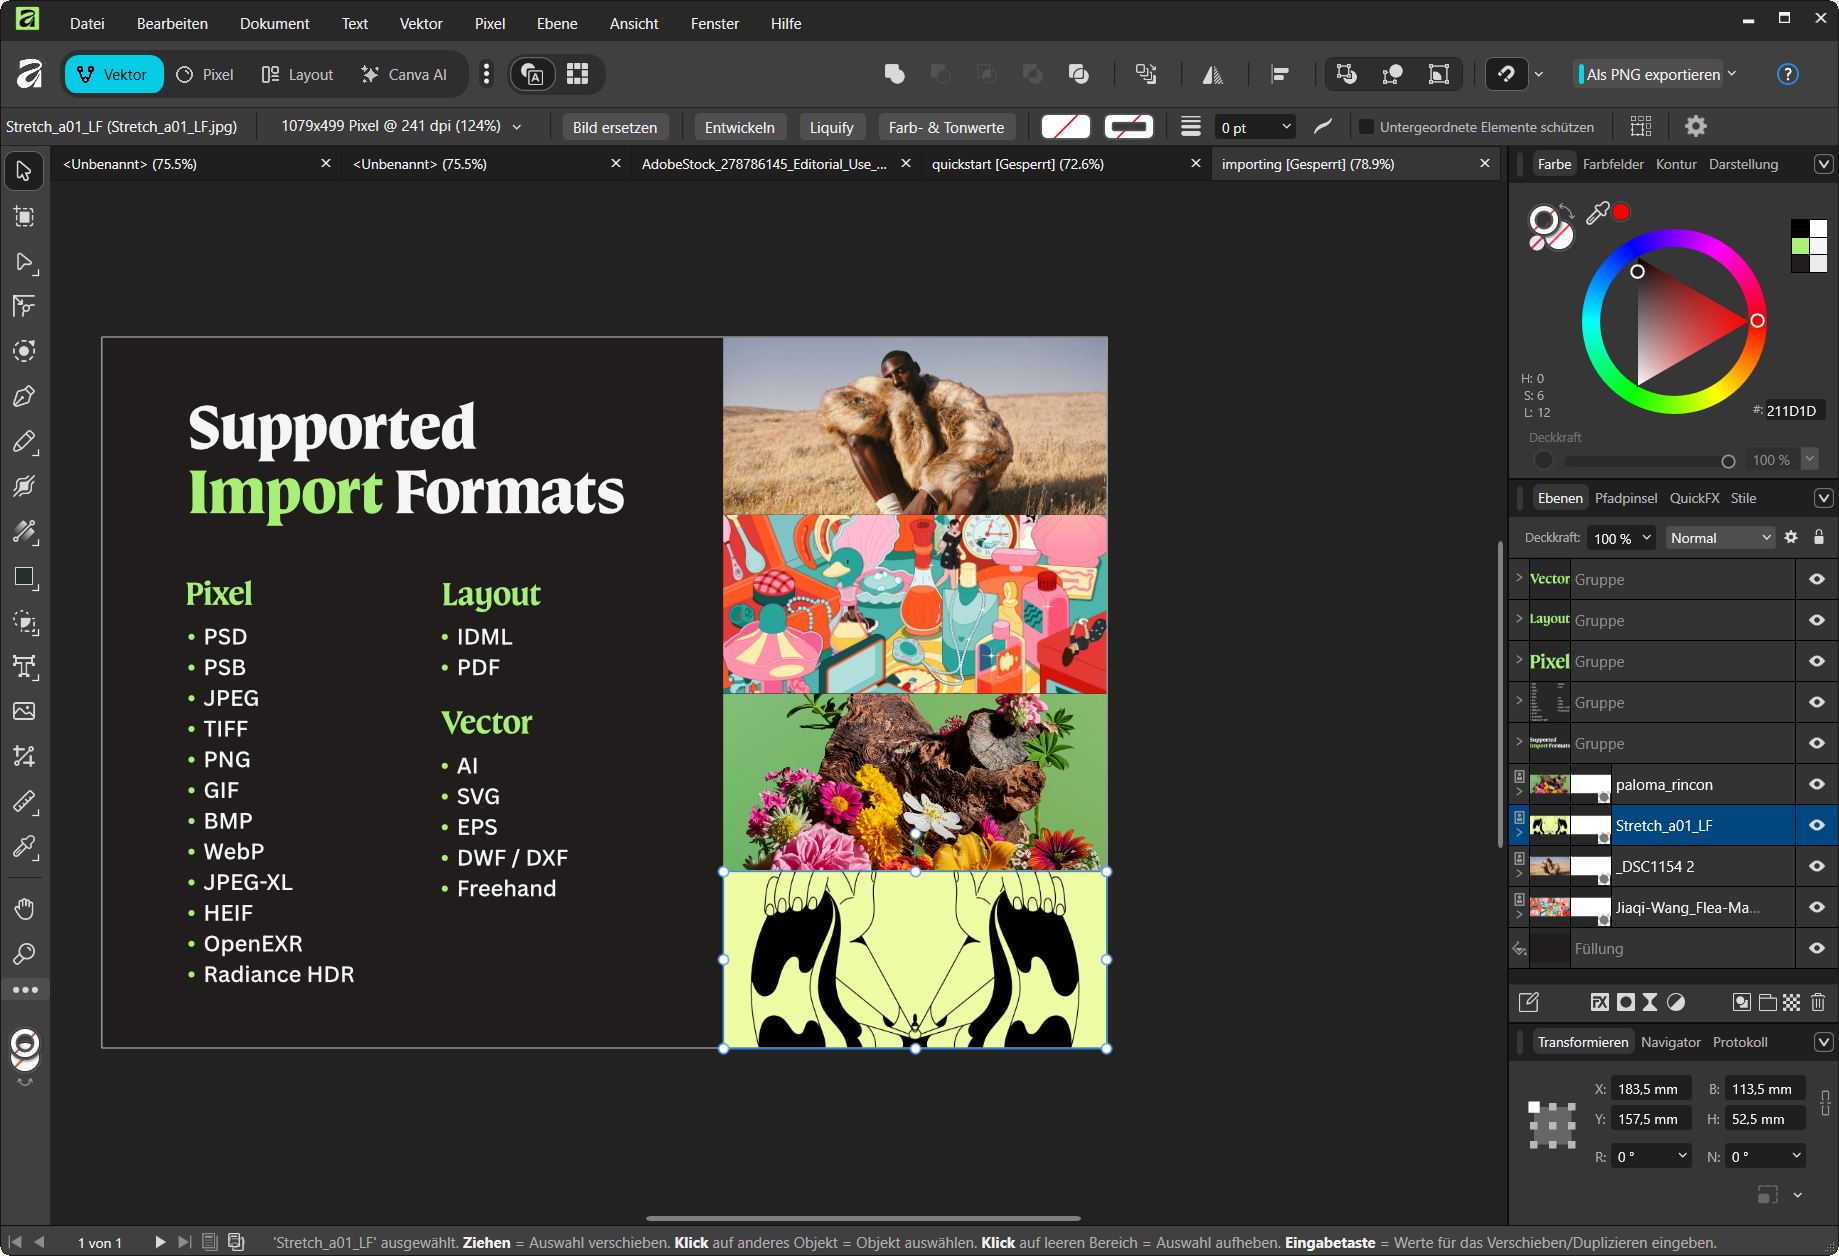Enable 'Untergeordnete Elemente schützen' checkbox
This screenshot has width=1839, height=1256.
(x=1366, y=127)
